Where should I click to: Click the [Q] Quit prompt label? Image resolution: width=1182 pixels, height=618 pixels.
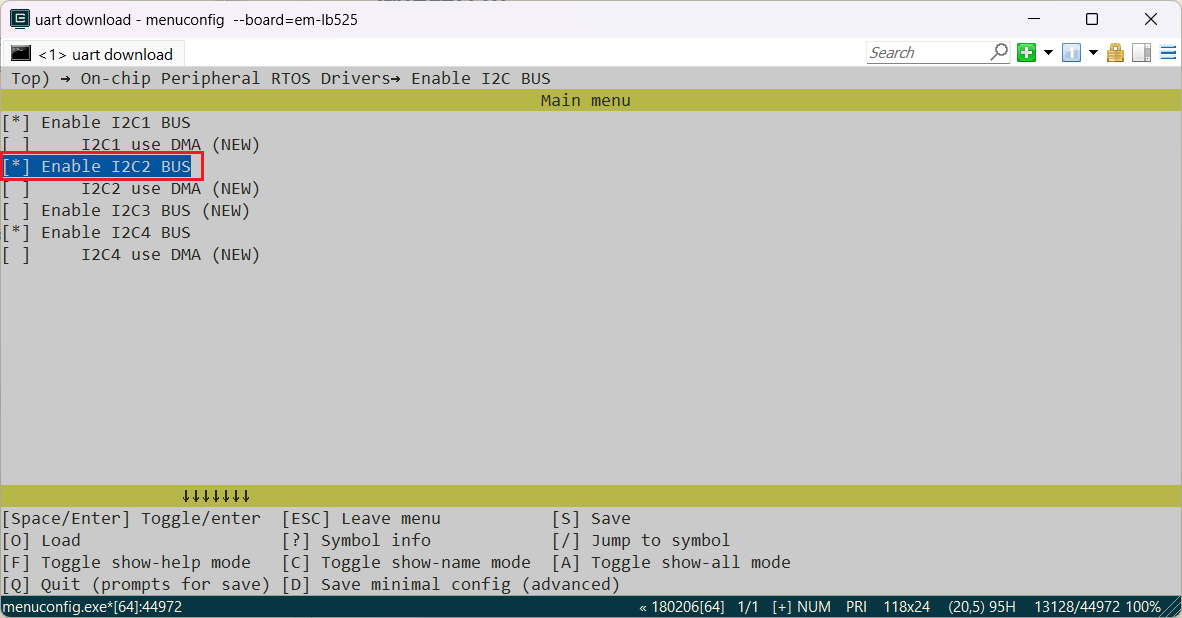(135, 584)
